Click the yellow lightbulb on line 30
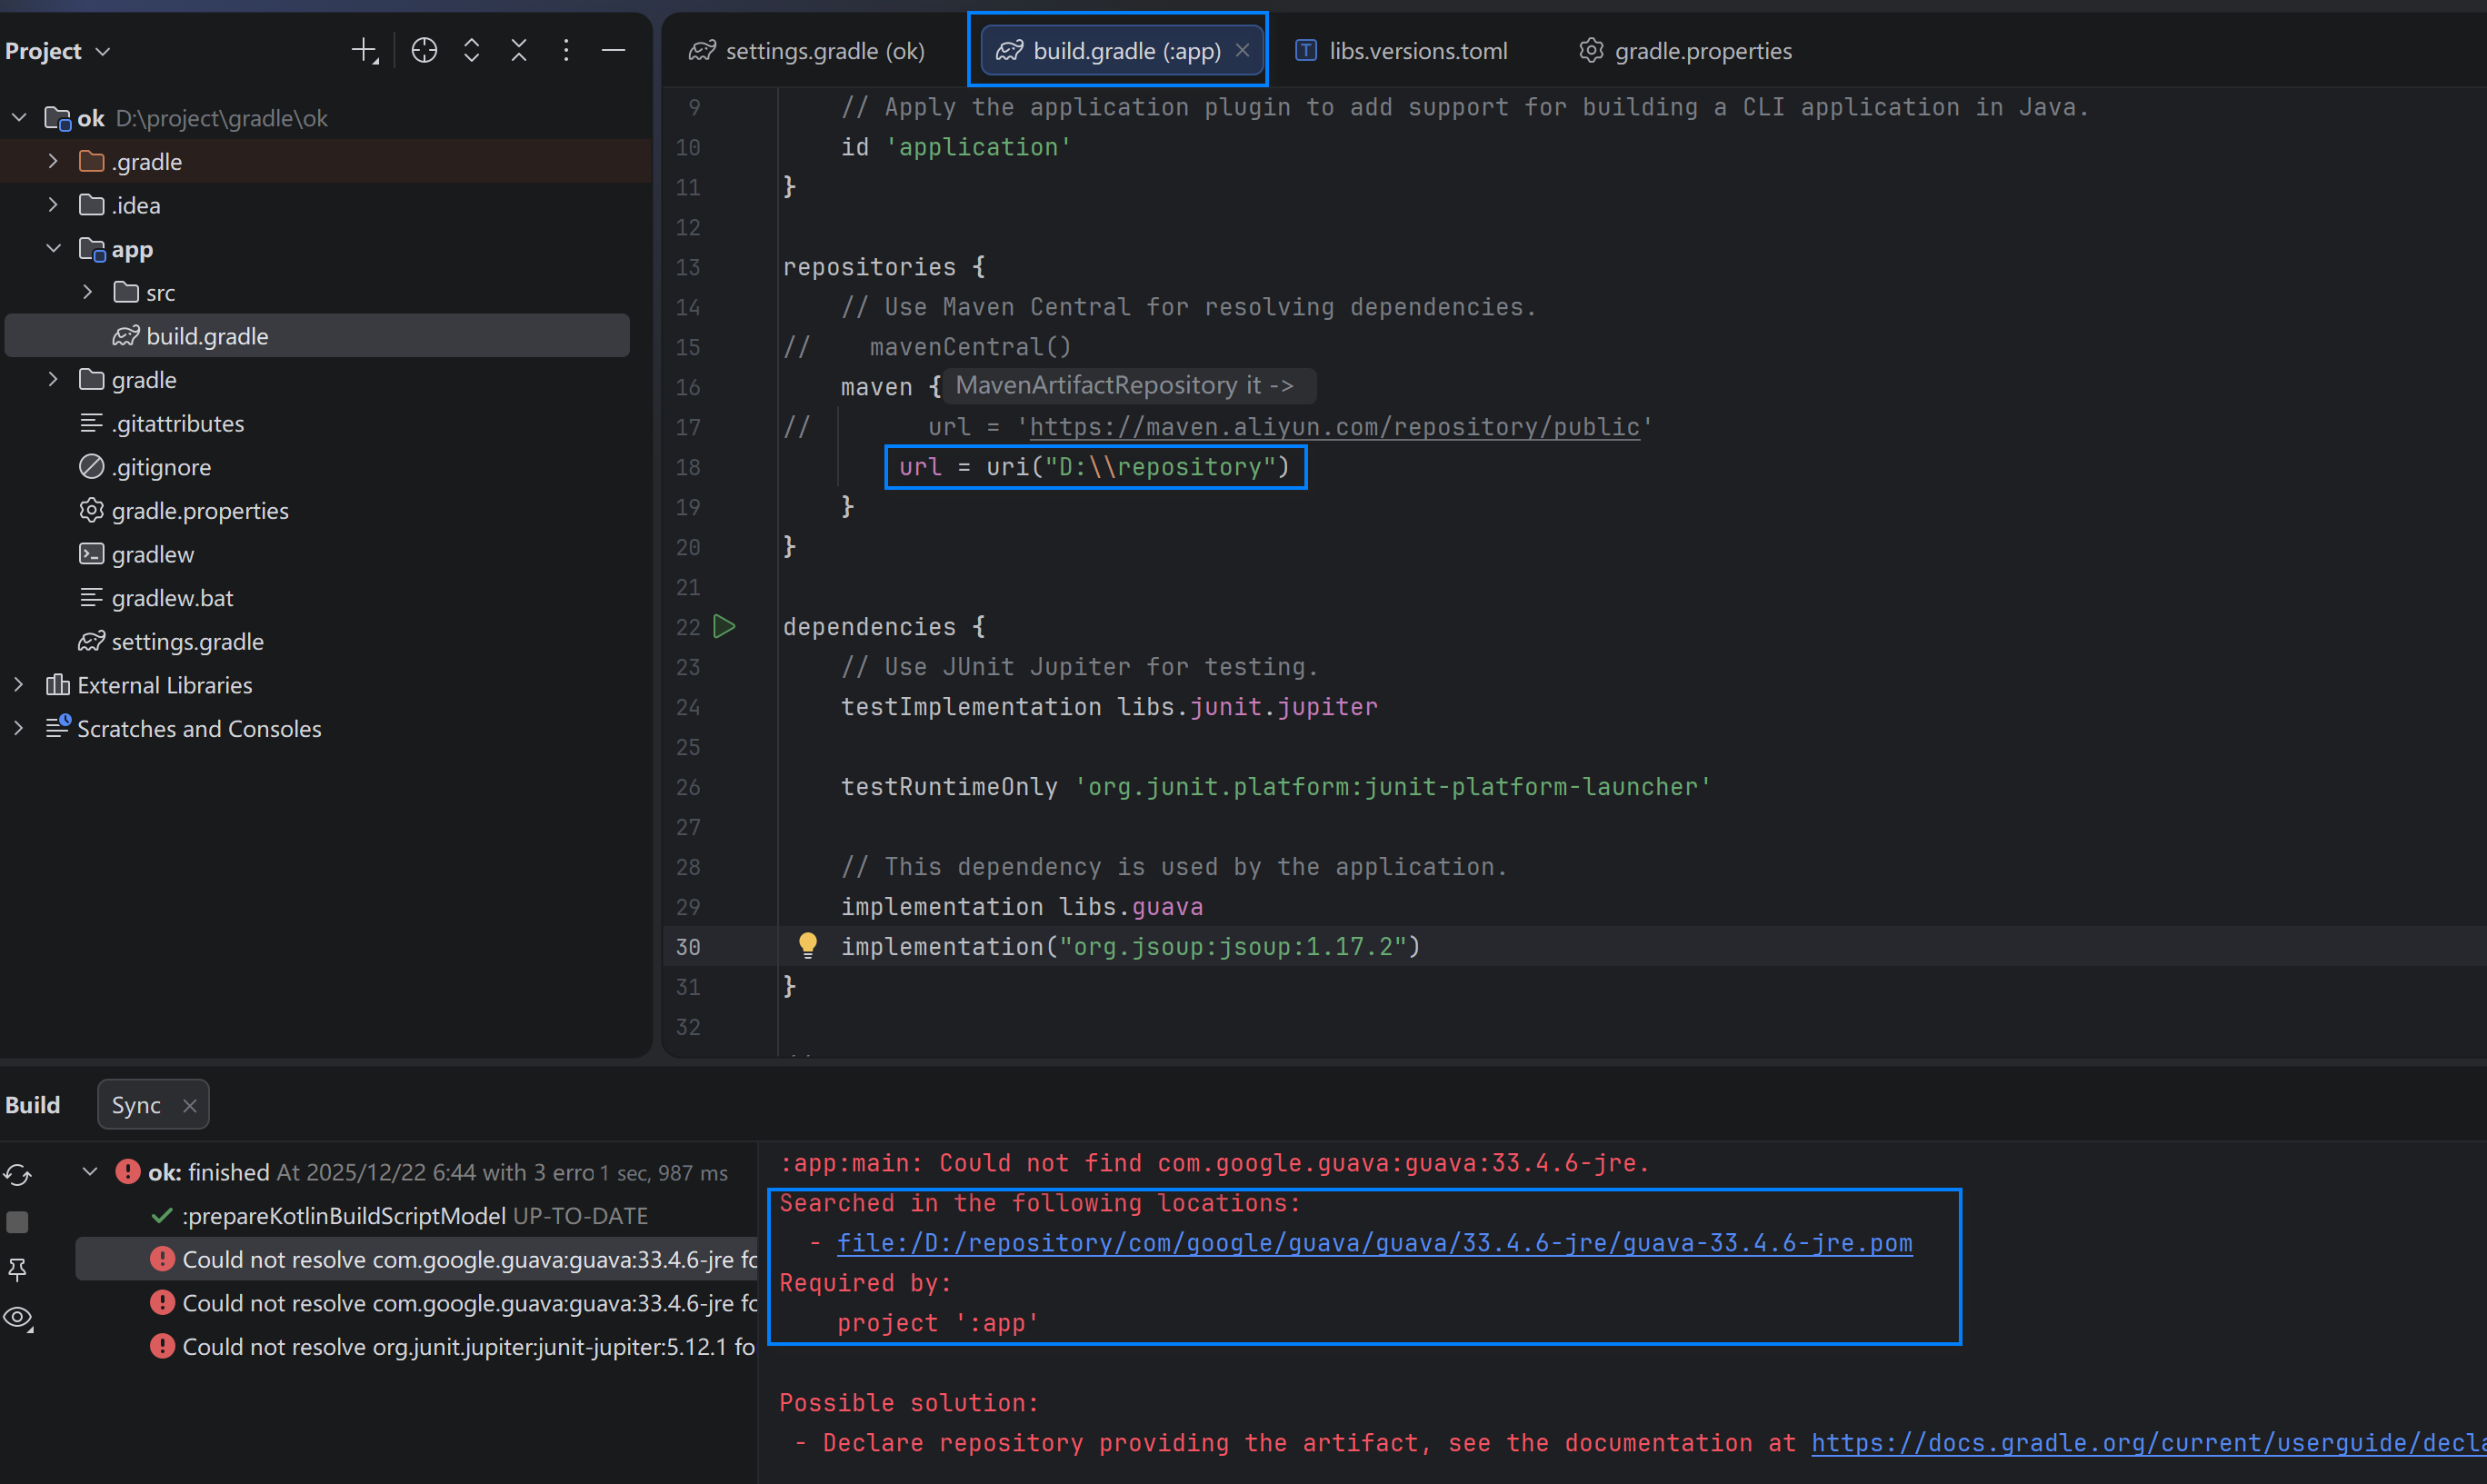The height and width of the screenshot is (1484, 2487). [807, 944]
